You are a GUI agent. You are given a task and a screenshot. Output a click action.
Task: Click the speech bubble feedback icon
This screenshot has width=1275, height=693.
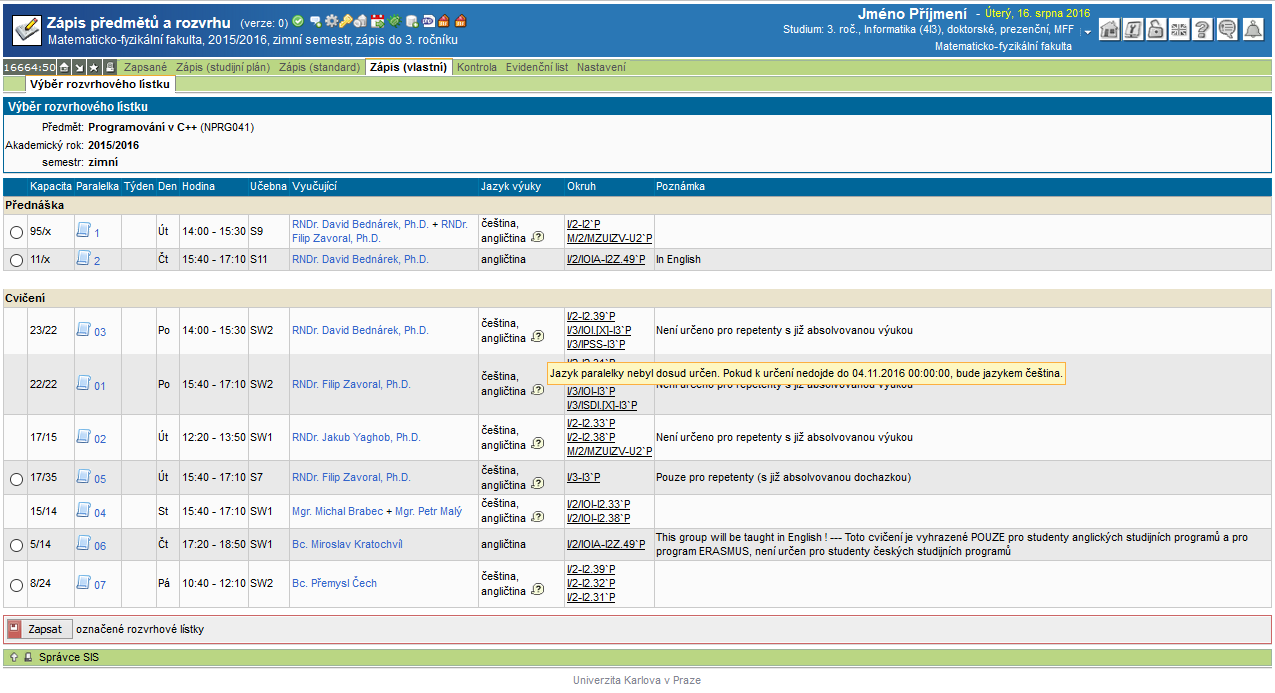(x=1228, y=30)
